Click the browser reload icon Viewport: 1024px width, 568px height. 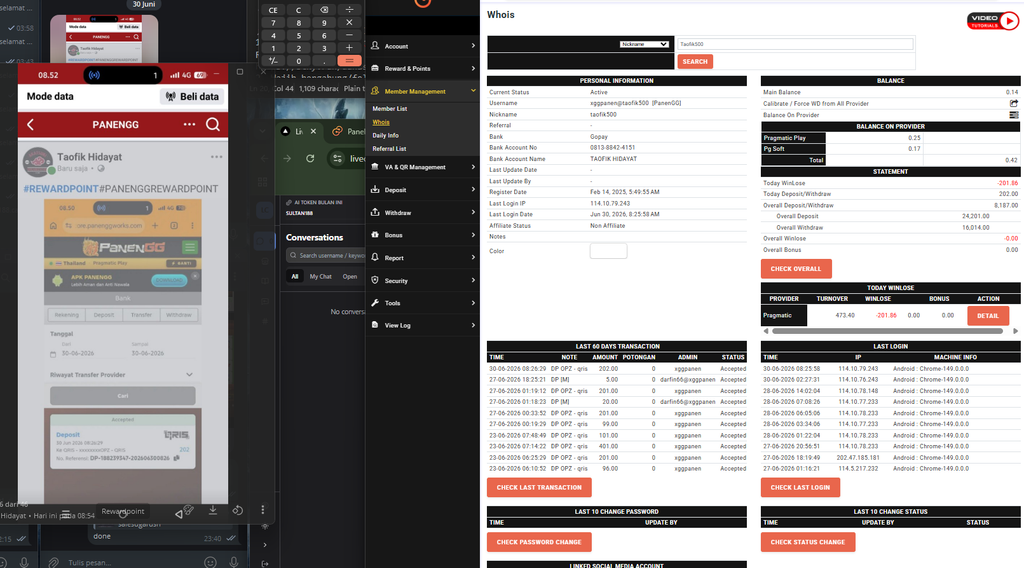click(x=310, y=158)
